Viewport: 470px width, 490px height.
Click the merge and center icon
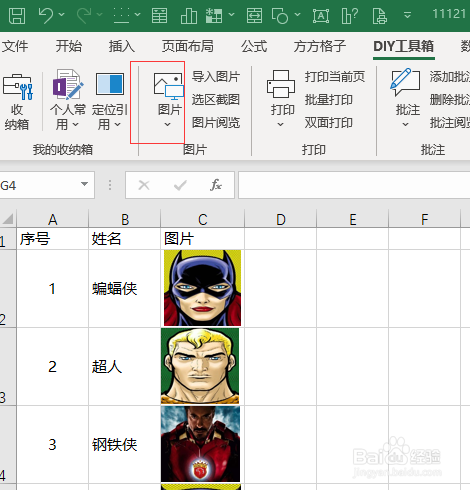click(254, 15)
